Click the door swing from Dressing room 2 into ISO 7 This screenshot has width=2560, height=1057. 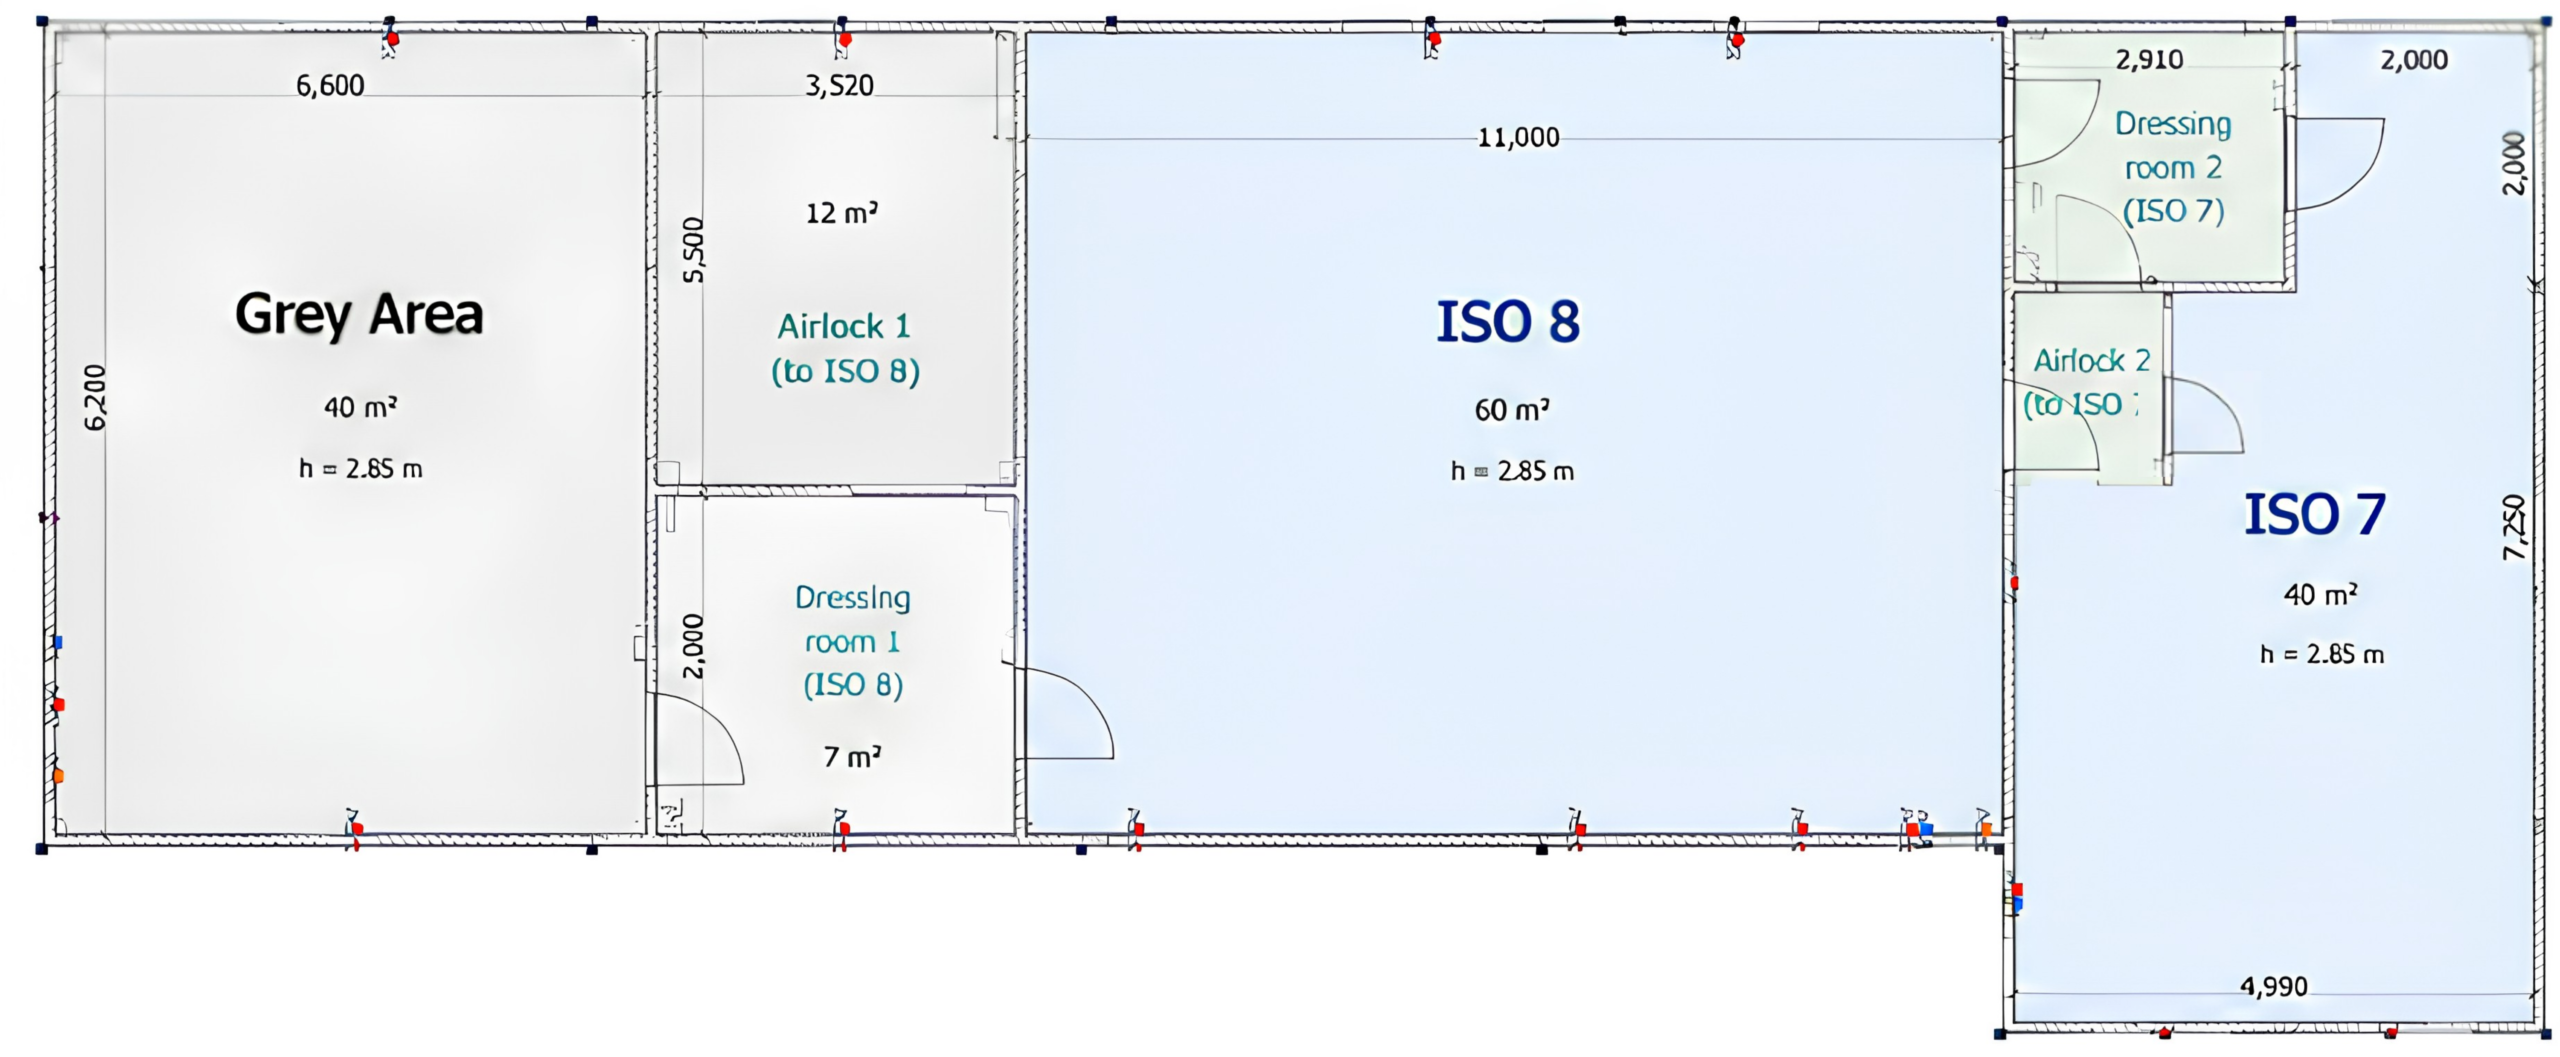tap(2336, 164)
